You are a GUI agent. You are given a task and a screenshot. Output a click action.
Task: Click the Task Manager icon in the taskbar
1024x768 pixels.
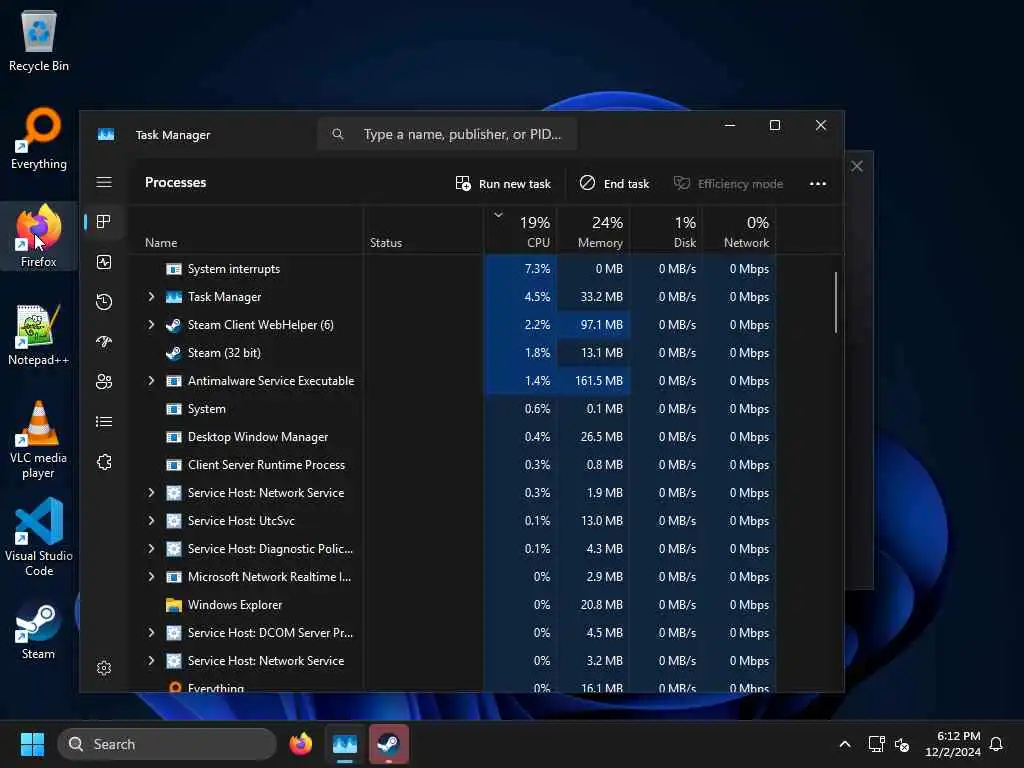point(345,744)
